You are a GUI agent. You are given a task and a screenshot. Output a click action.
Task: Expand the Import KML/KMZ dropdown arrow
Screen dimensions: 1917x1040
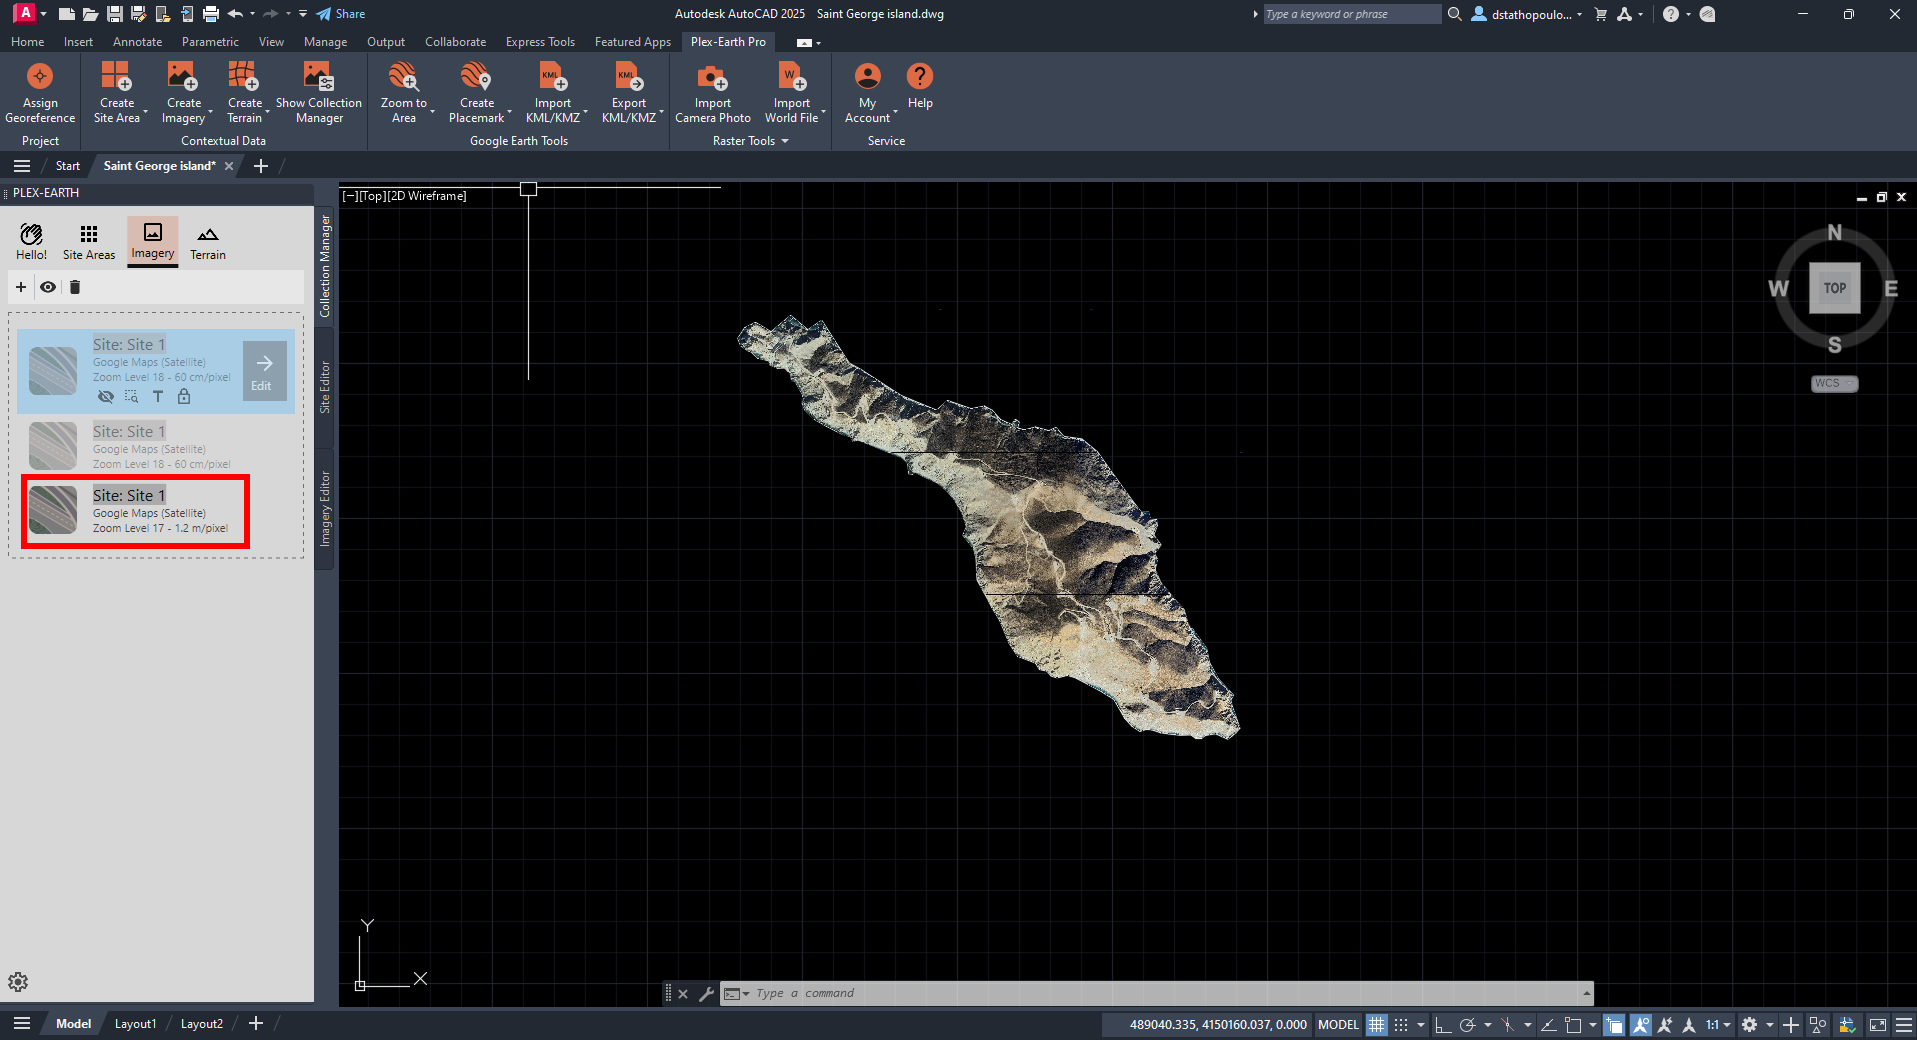[x=586, y=112]
